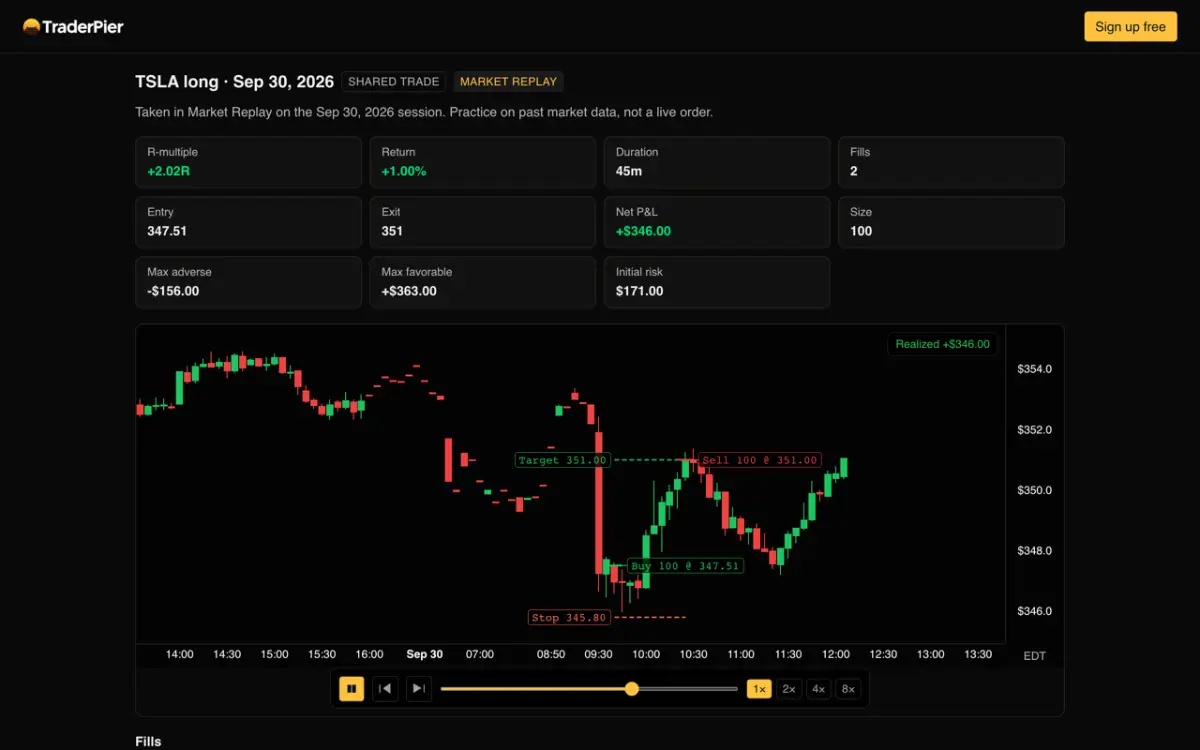Click the Fills section heading
Viewport: 1200px width, 750px height.
point(149,742)
